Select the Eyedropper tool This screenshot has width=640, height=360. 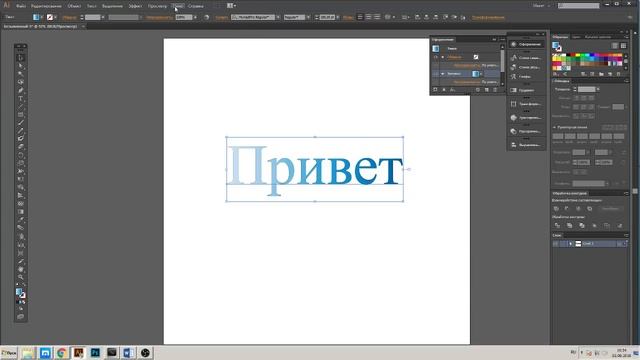[x=21, y=220]
